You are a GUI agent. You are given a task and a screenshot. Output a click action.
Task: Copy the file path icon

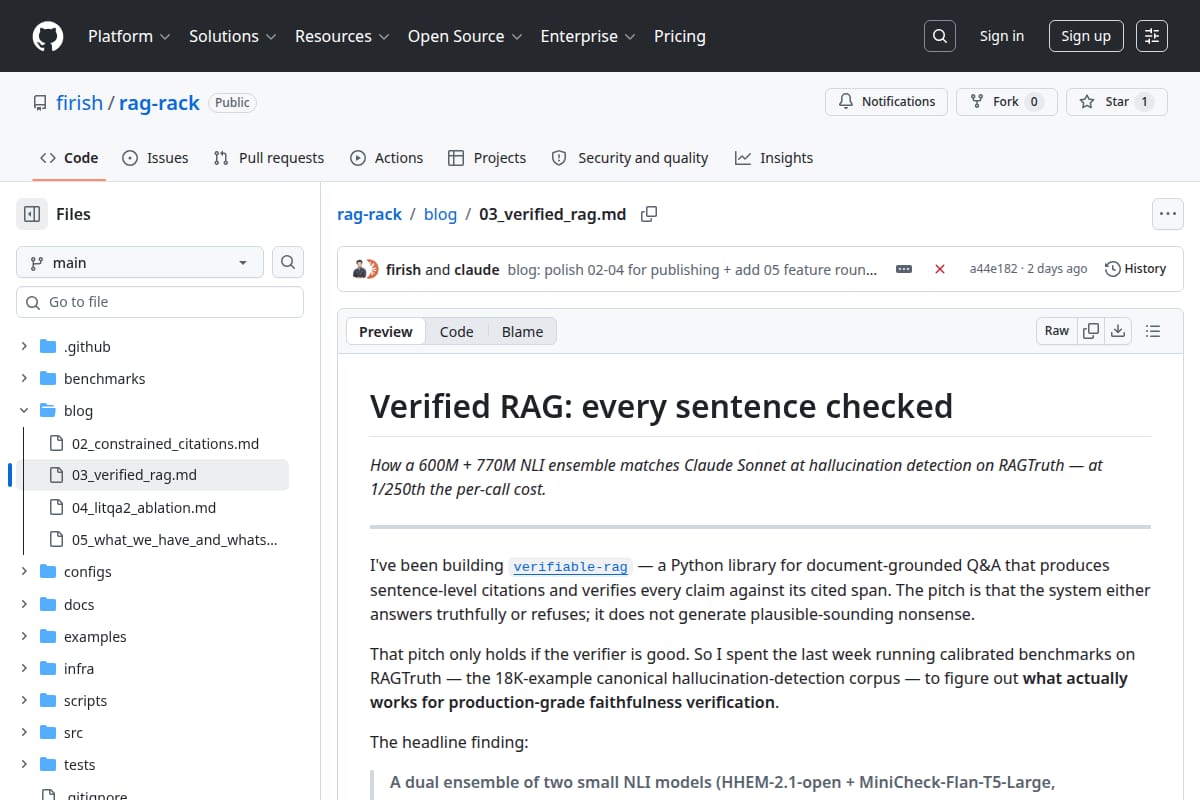pos(649,214)
